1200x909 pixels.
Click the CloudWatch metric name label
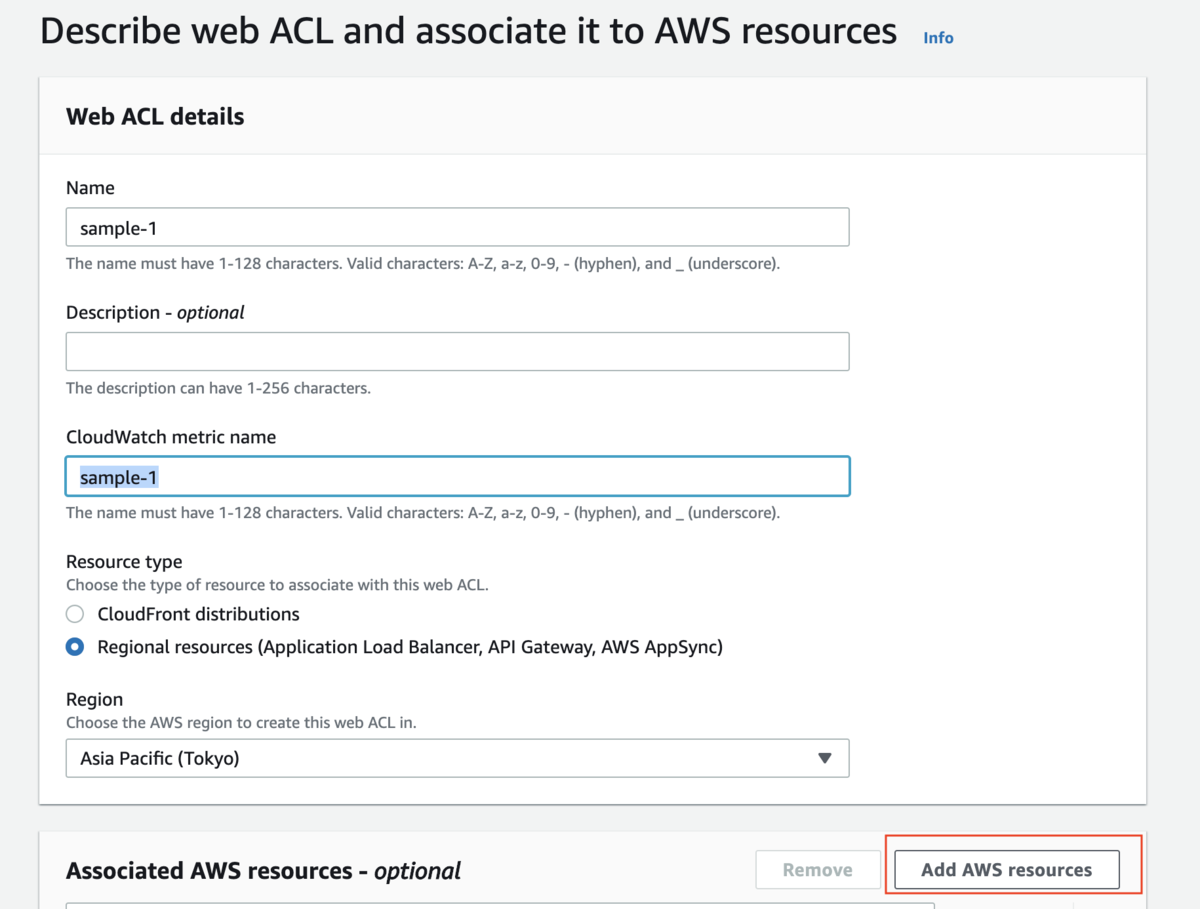[171, 437]
